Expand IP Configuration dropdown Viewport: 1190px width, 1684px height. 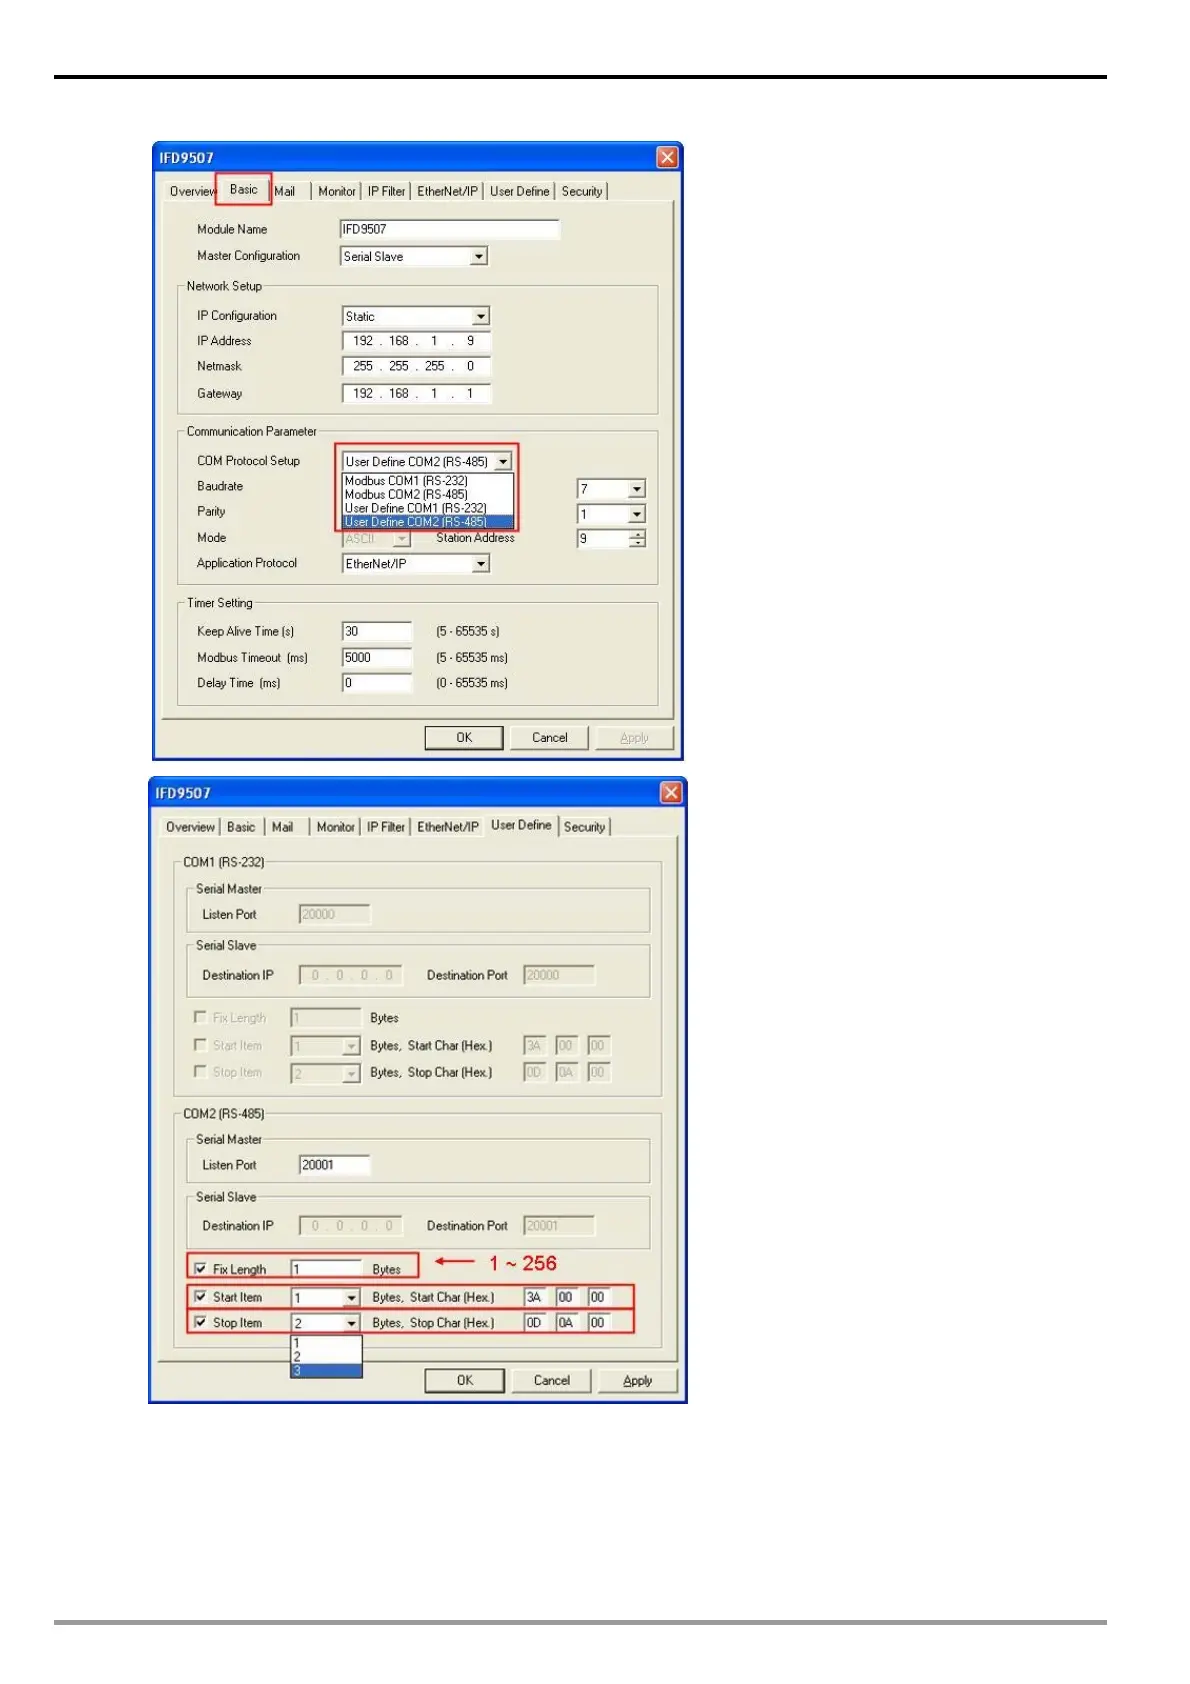tap(481, 316)
